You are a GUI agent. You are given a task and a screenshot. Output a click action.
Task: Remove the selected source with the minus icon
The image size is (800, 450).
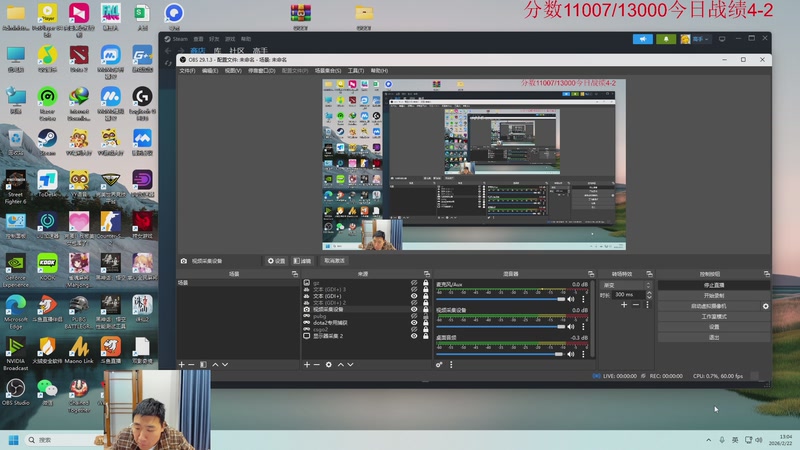click(317, 365)
